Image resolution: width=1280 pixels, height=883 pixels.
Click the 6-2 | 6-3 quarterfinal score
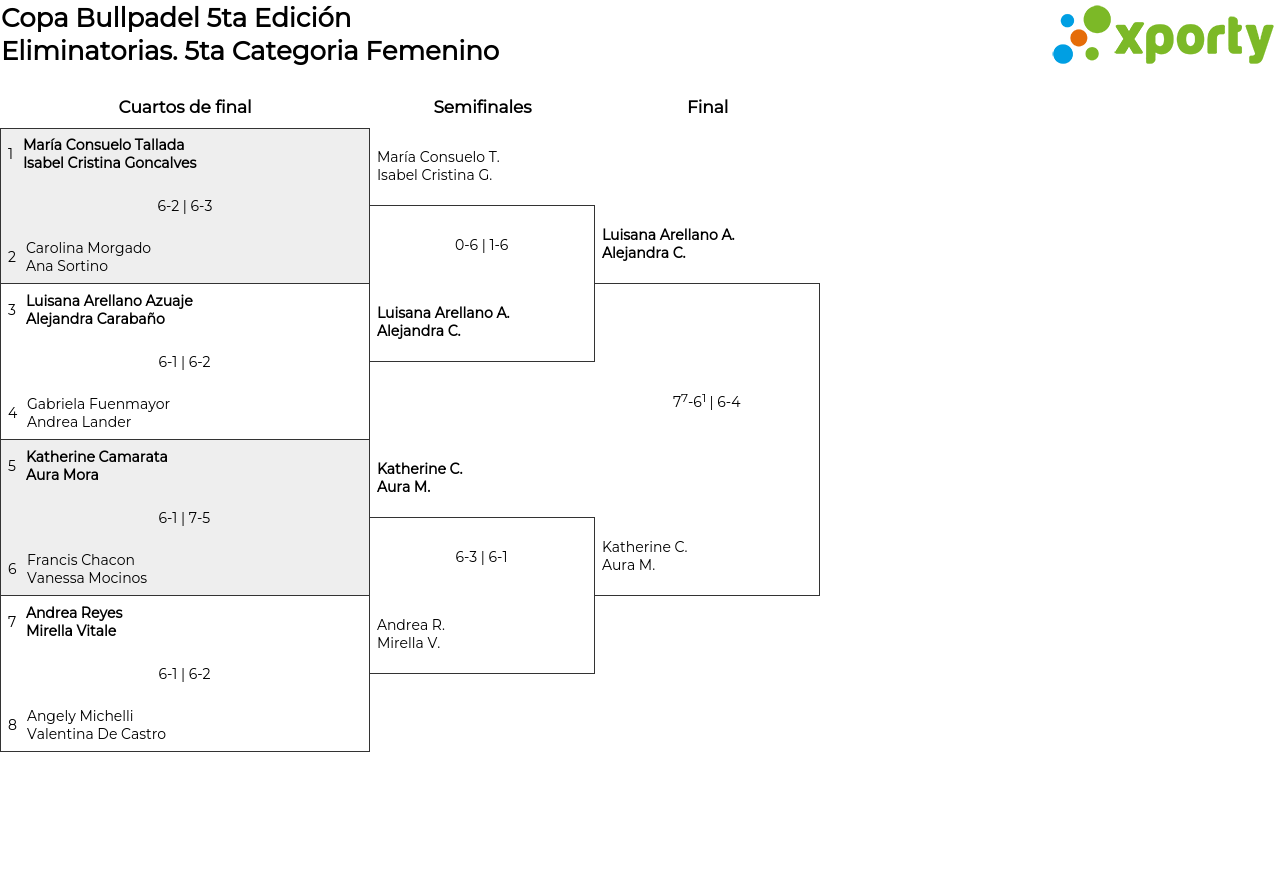click(185, 206)
